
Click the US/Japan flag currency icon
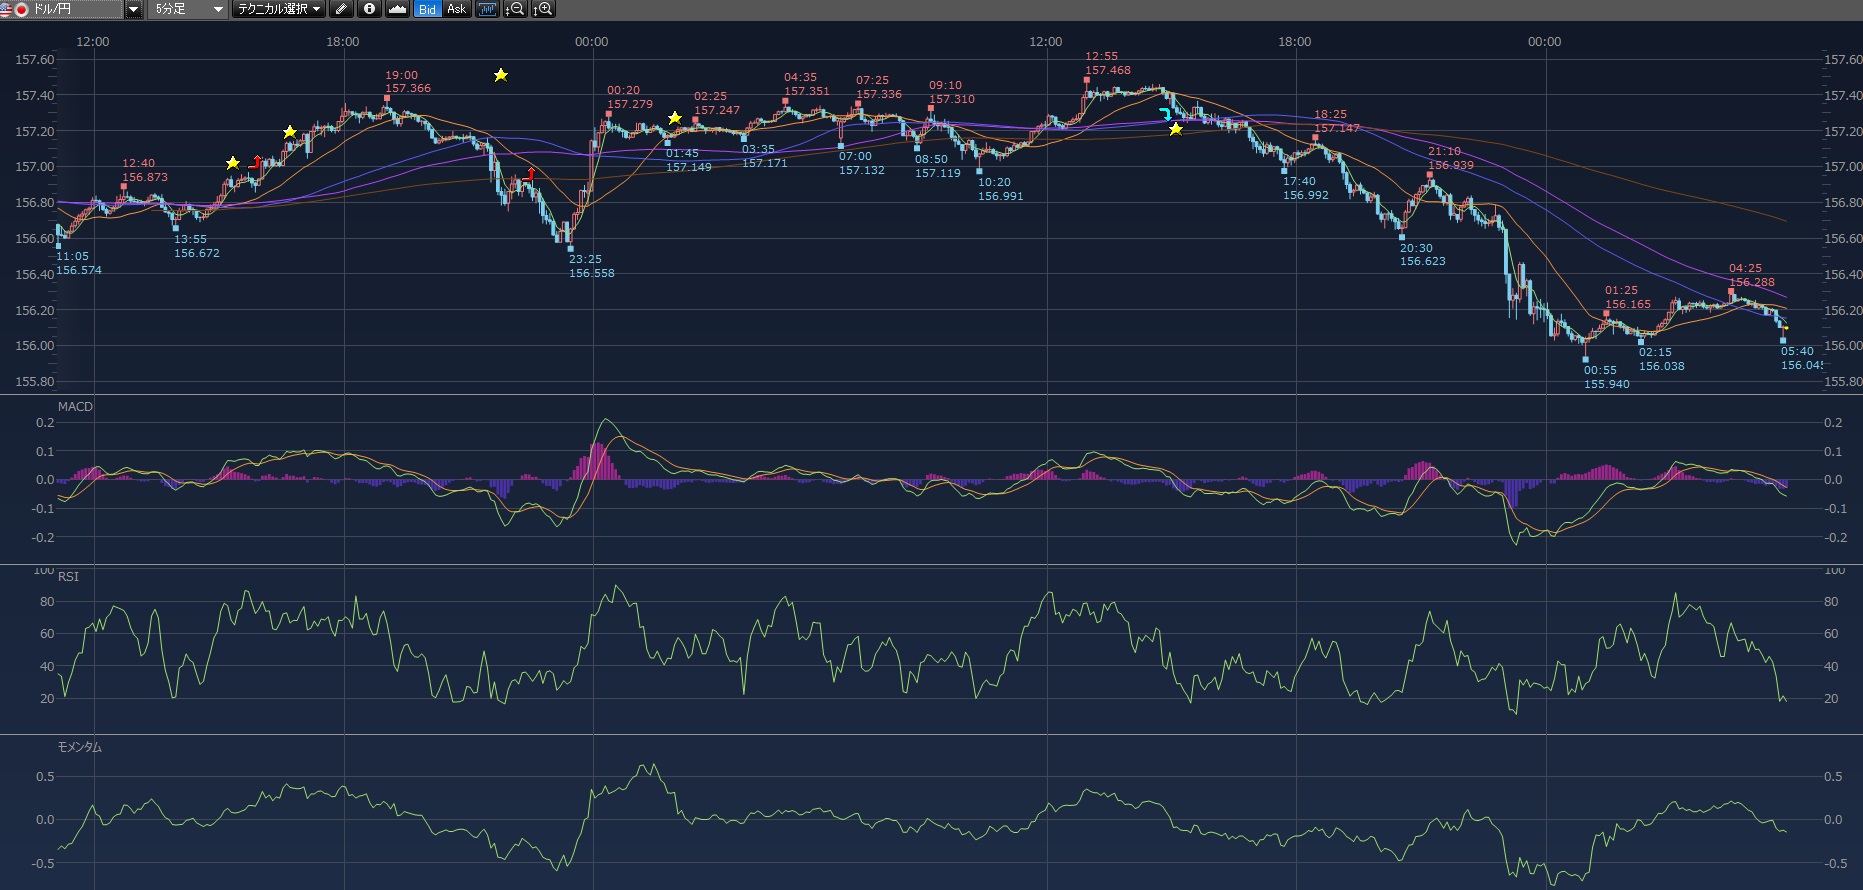point(14,9)
